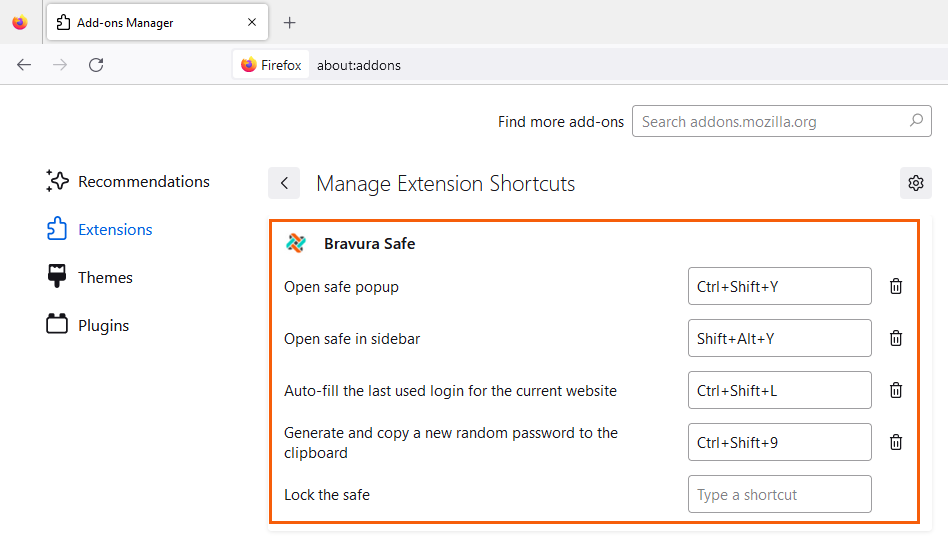The width and height of the screenshot is (948, 537).
Task: Delete the Ctrl+Shift+L shortcut
Action: [896, 390]
